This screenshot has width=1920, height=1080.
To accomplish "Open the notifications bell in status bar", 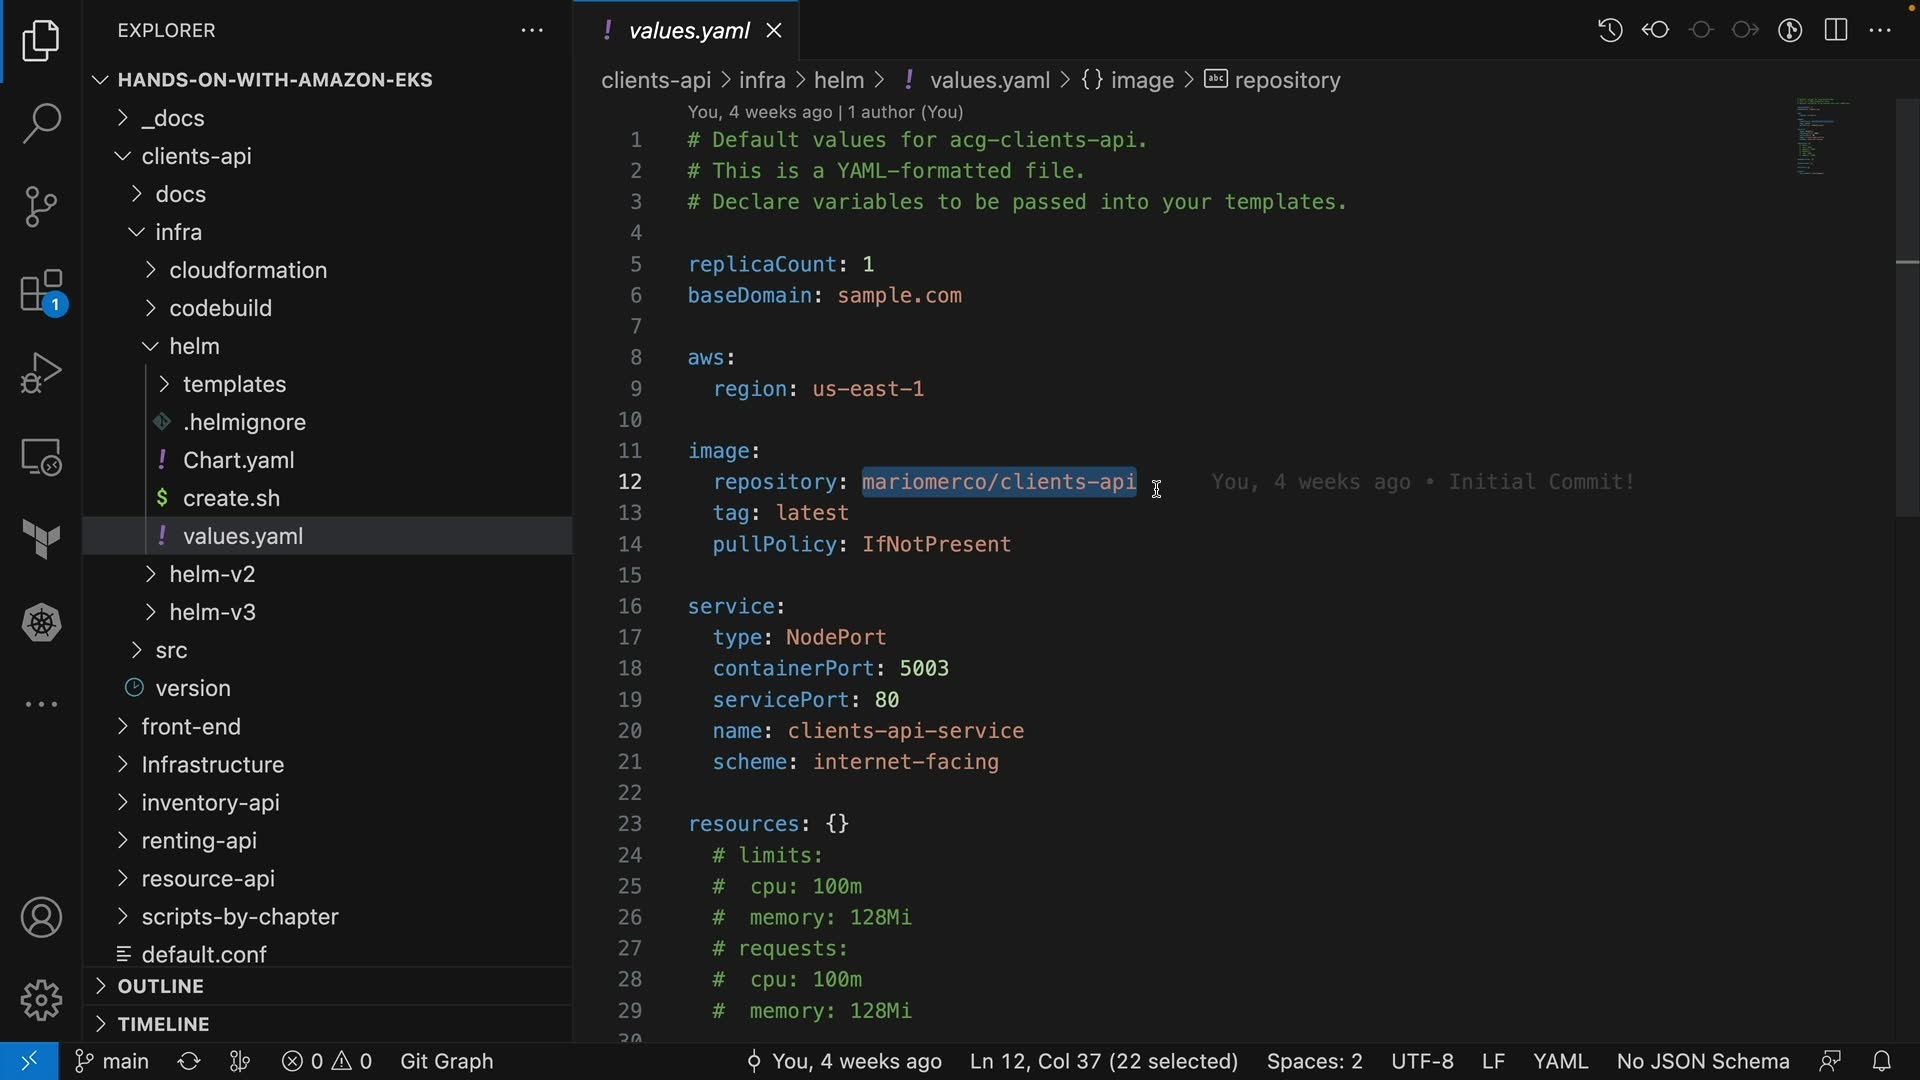I will [1881, 1061].
